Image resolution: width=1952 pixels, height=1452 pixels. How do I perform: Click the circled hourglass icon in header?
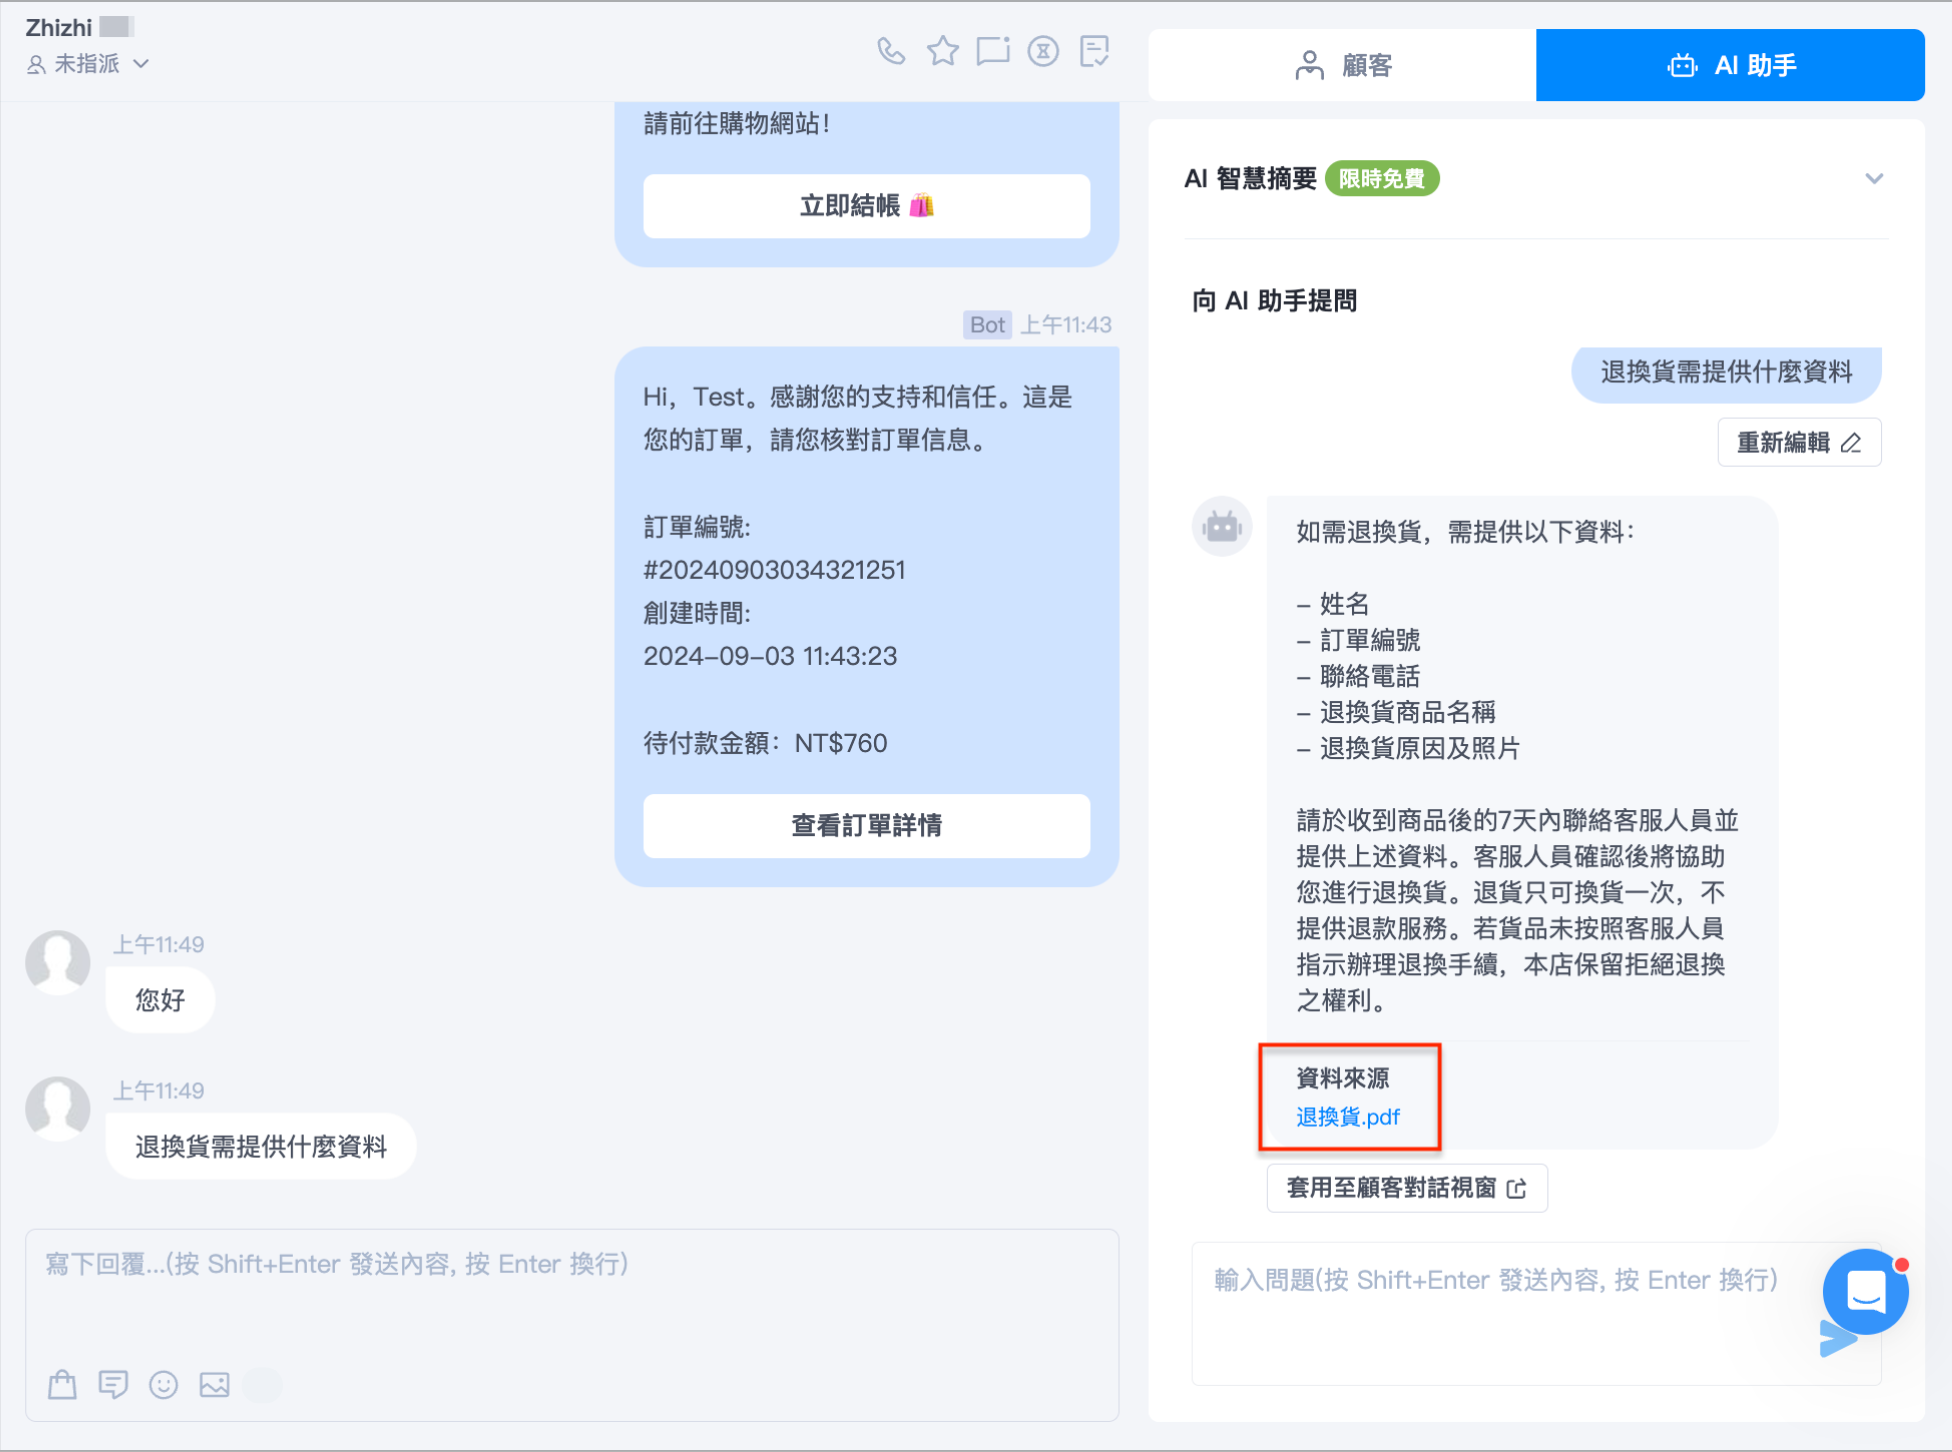[x=1043, y=51]
